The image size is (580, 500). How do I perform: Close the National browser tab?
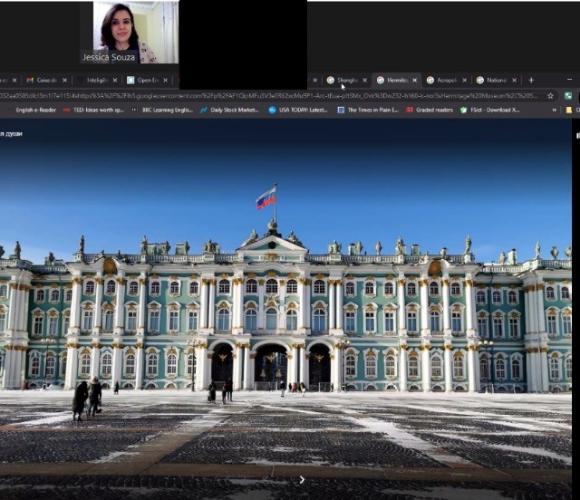pos(514,80)
